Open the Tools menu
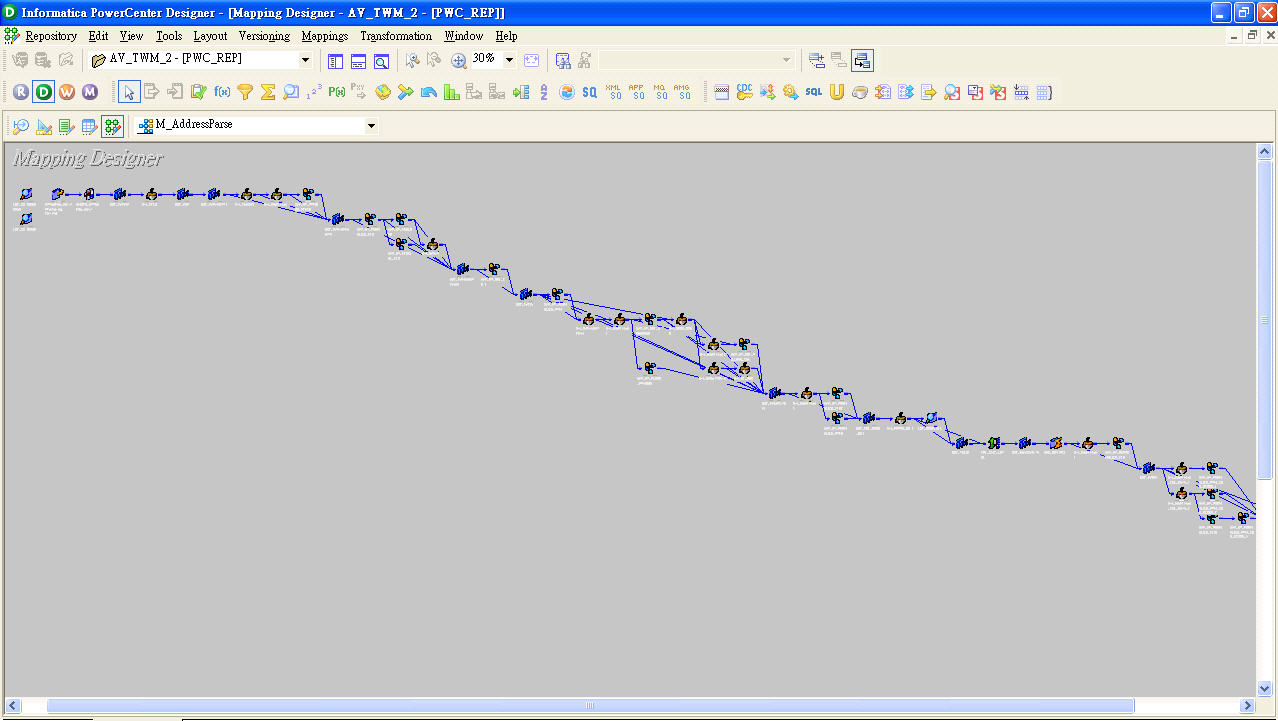The height and width of the screenshot is (721, 1278). tap(169, 36)
